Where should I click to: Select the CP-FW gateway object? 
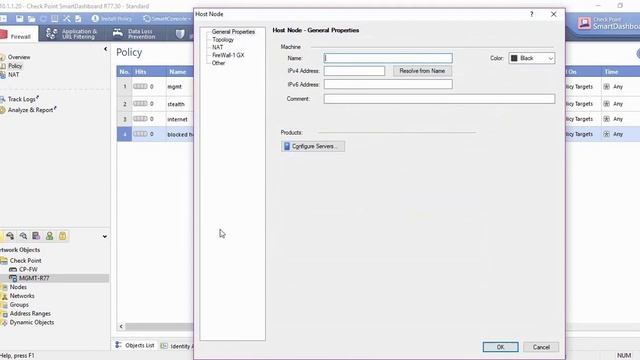[28, 269]
